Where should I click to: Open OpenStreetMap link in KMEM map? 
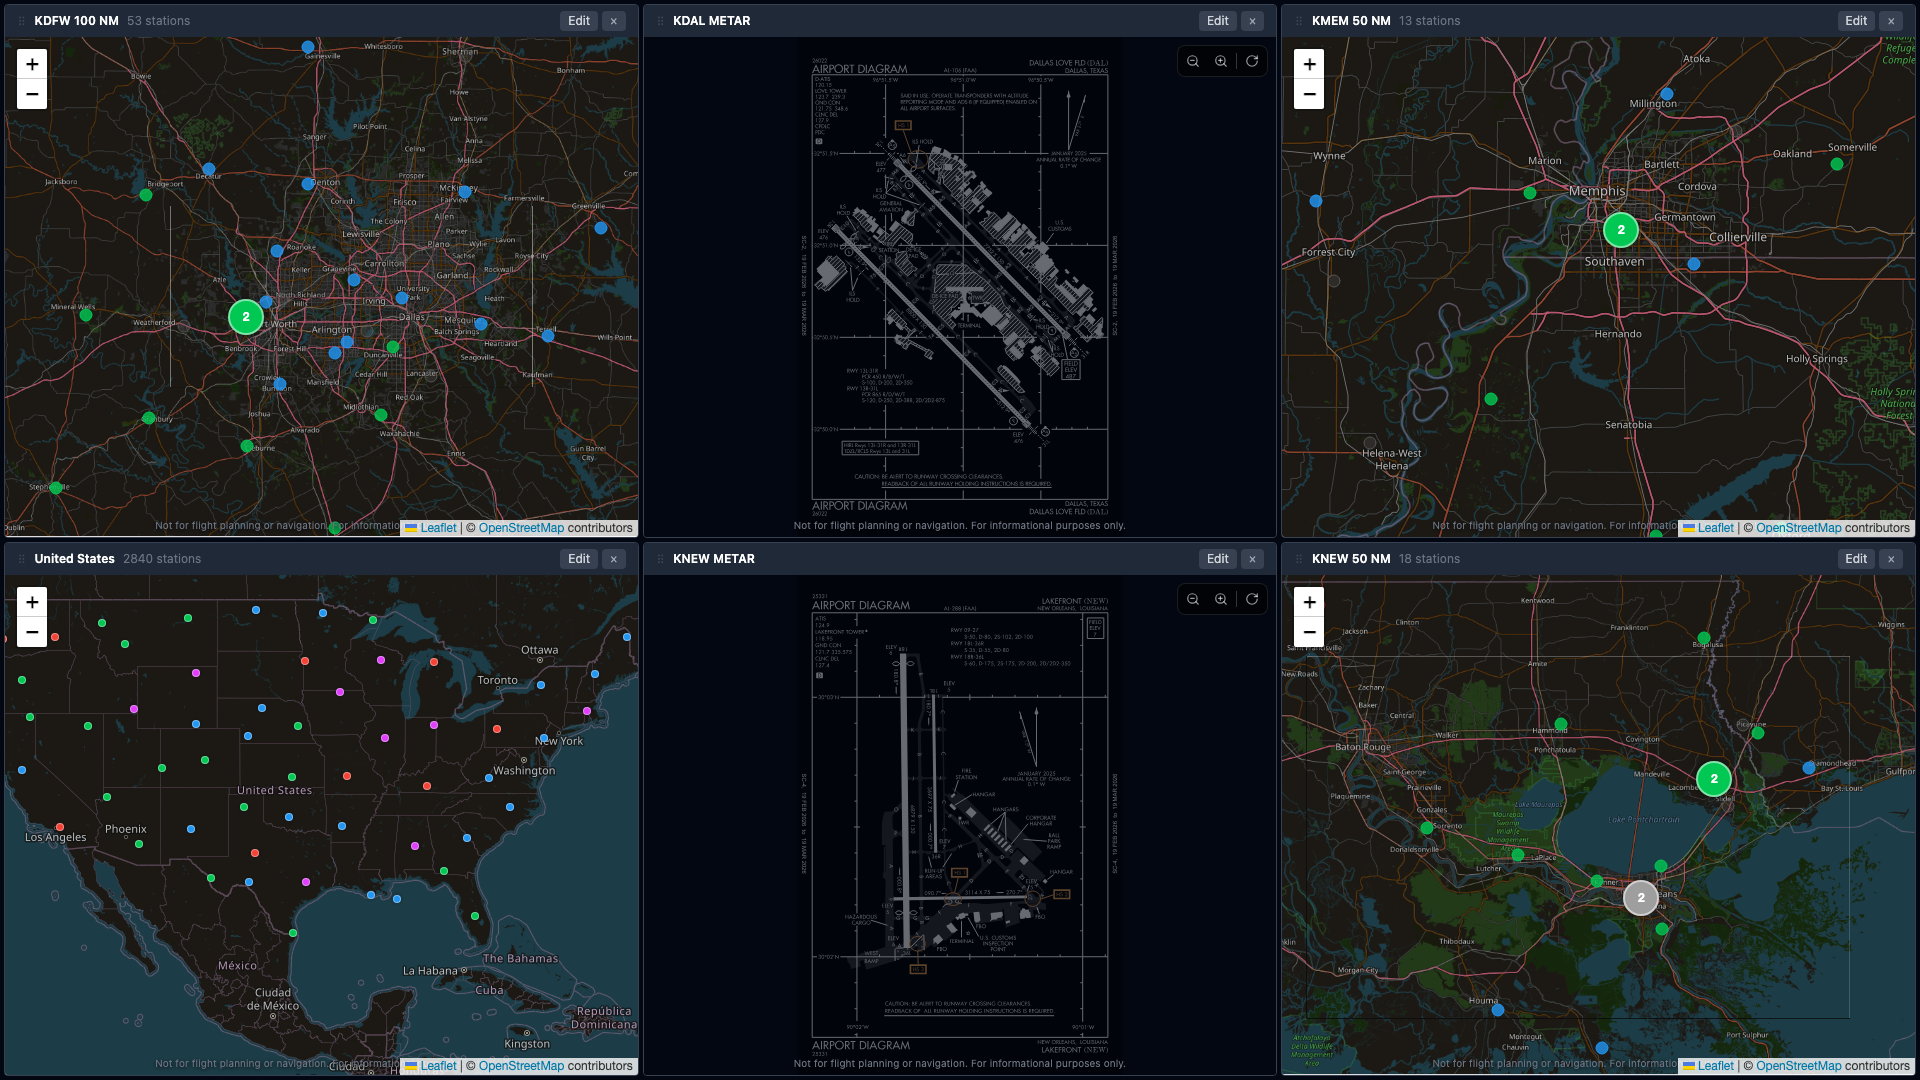pos(1798,528)
